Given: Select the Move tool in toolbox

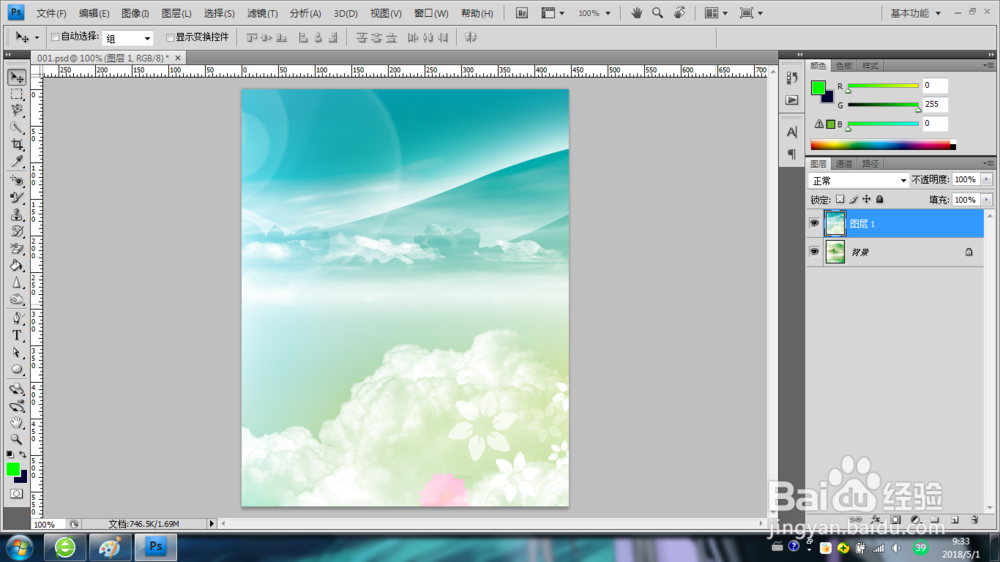Looking at the screenshot, I should (x=17, y=77).
